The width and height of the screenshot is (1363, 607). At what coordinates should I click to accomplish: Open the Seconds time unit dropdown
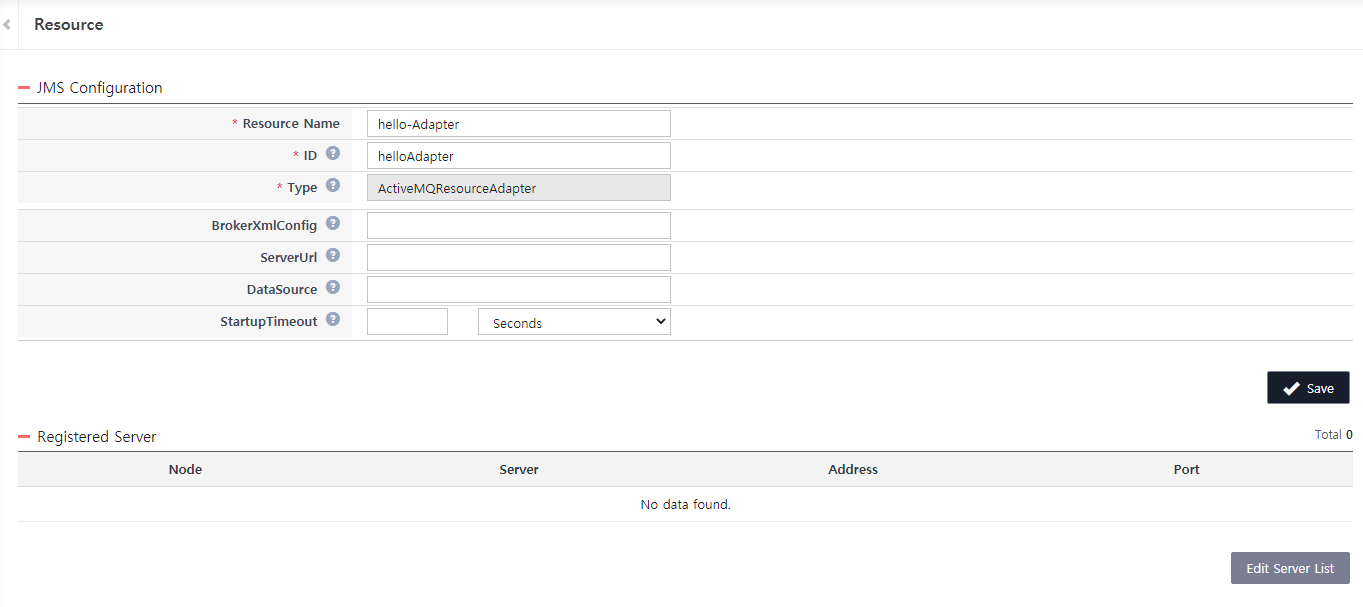tap(574, 322)
